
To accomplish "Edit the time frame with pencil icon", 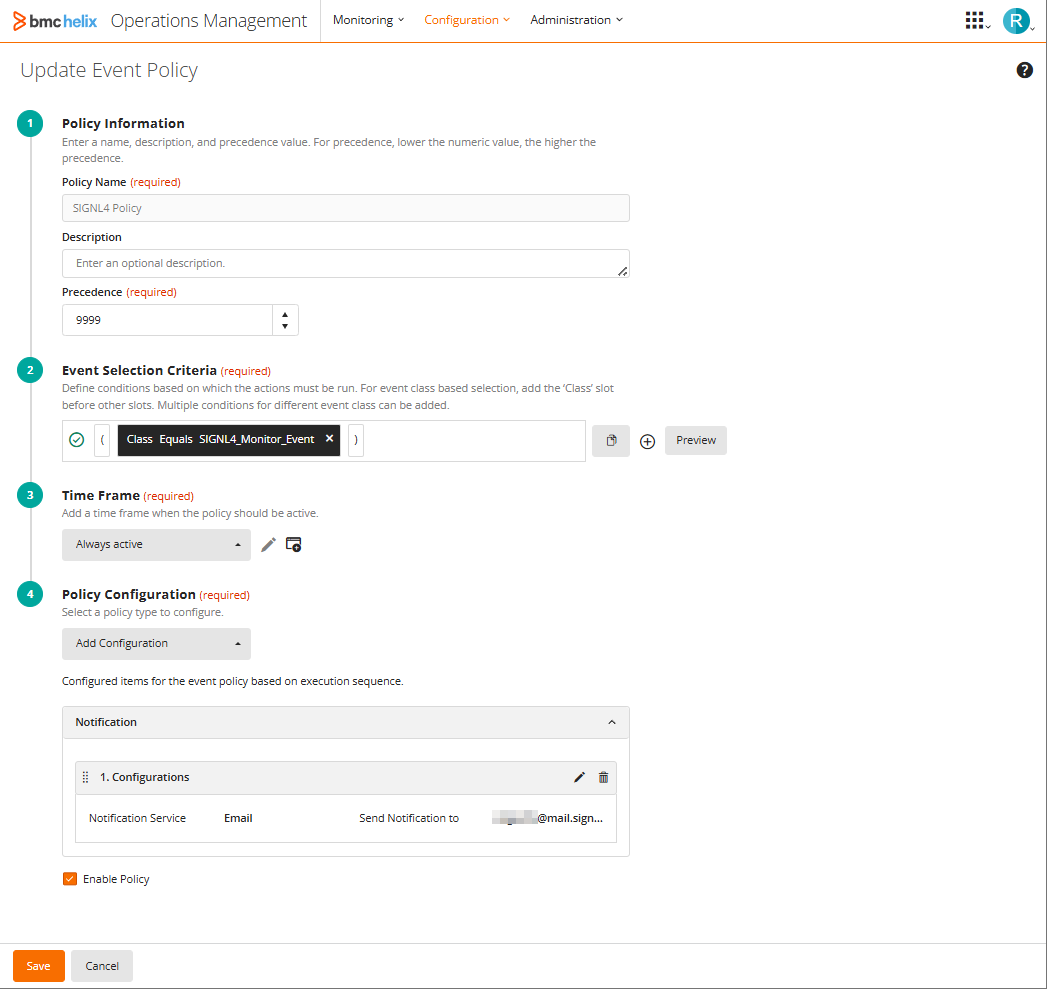I will click(268, 545).
